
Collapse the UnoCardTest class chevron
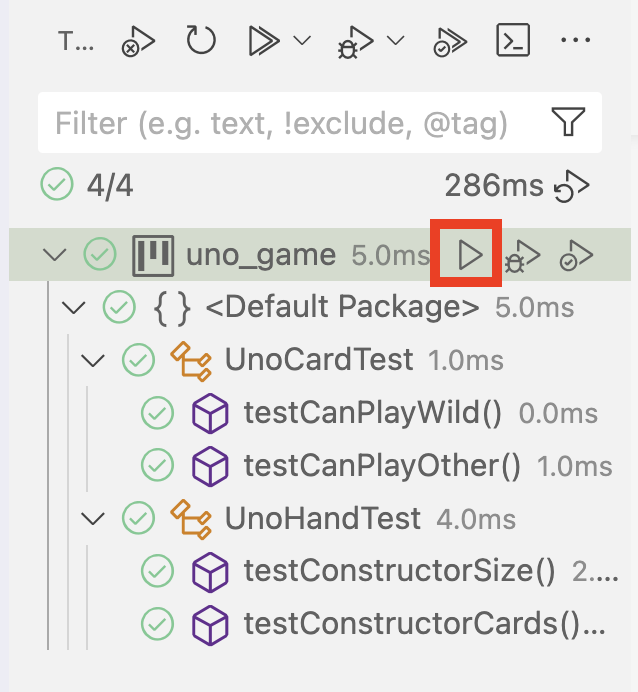[x=94, y=359]
